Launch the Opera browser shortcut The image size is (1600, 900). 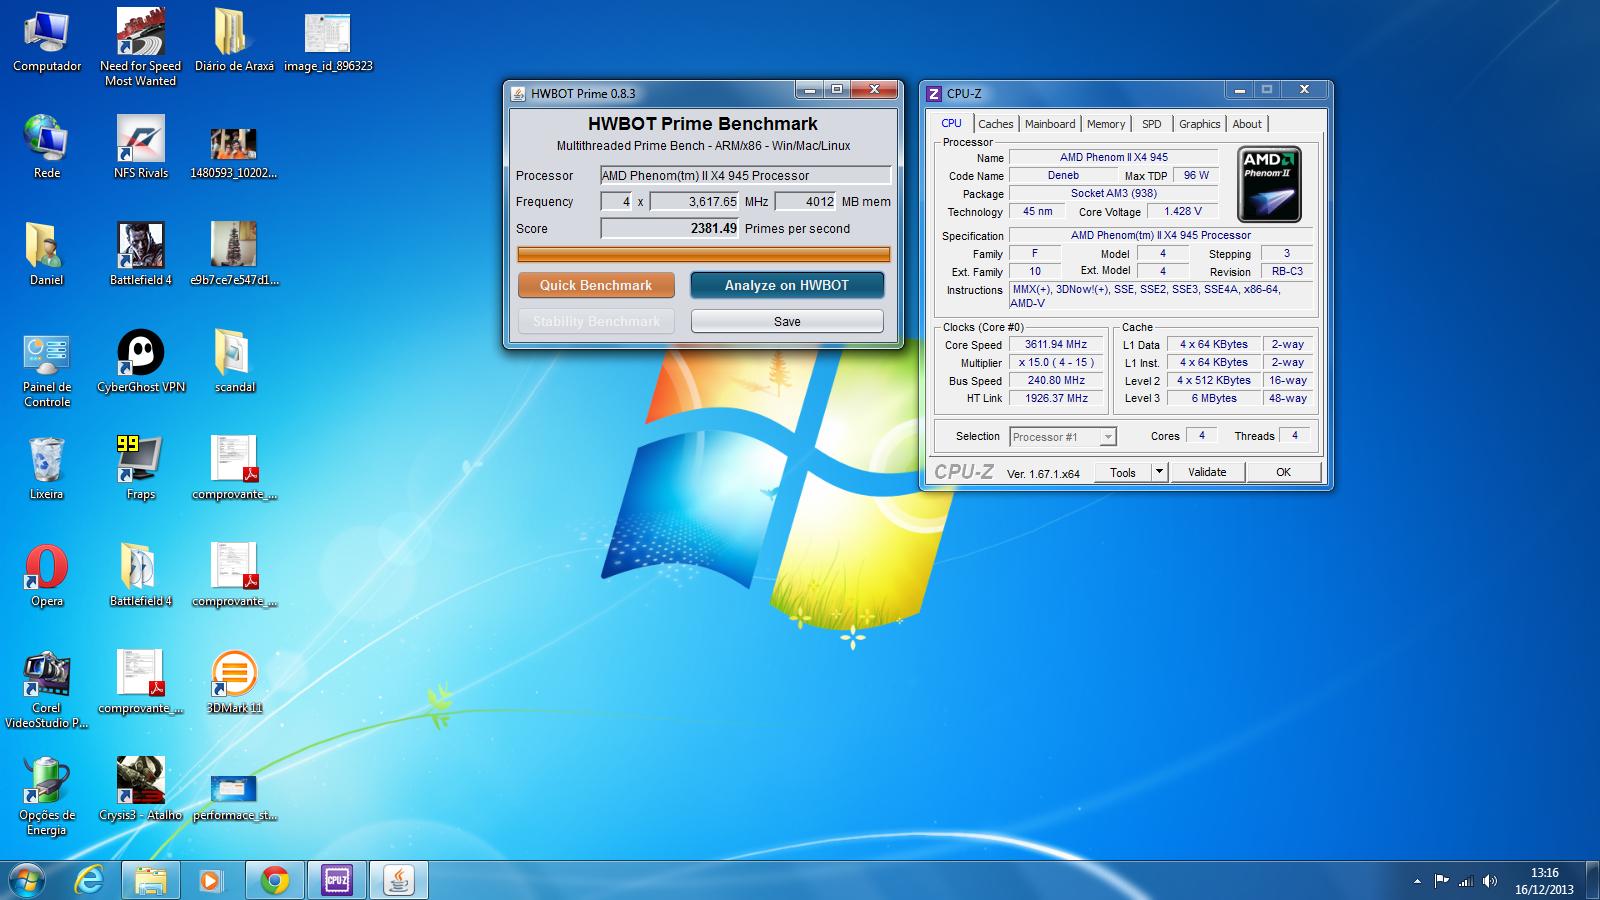click(x=46, y=575)
